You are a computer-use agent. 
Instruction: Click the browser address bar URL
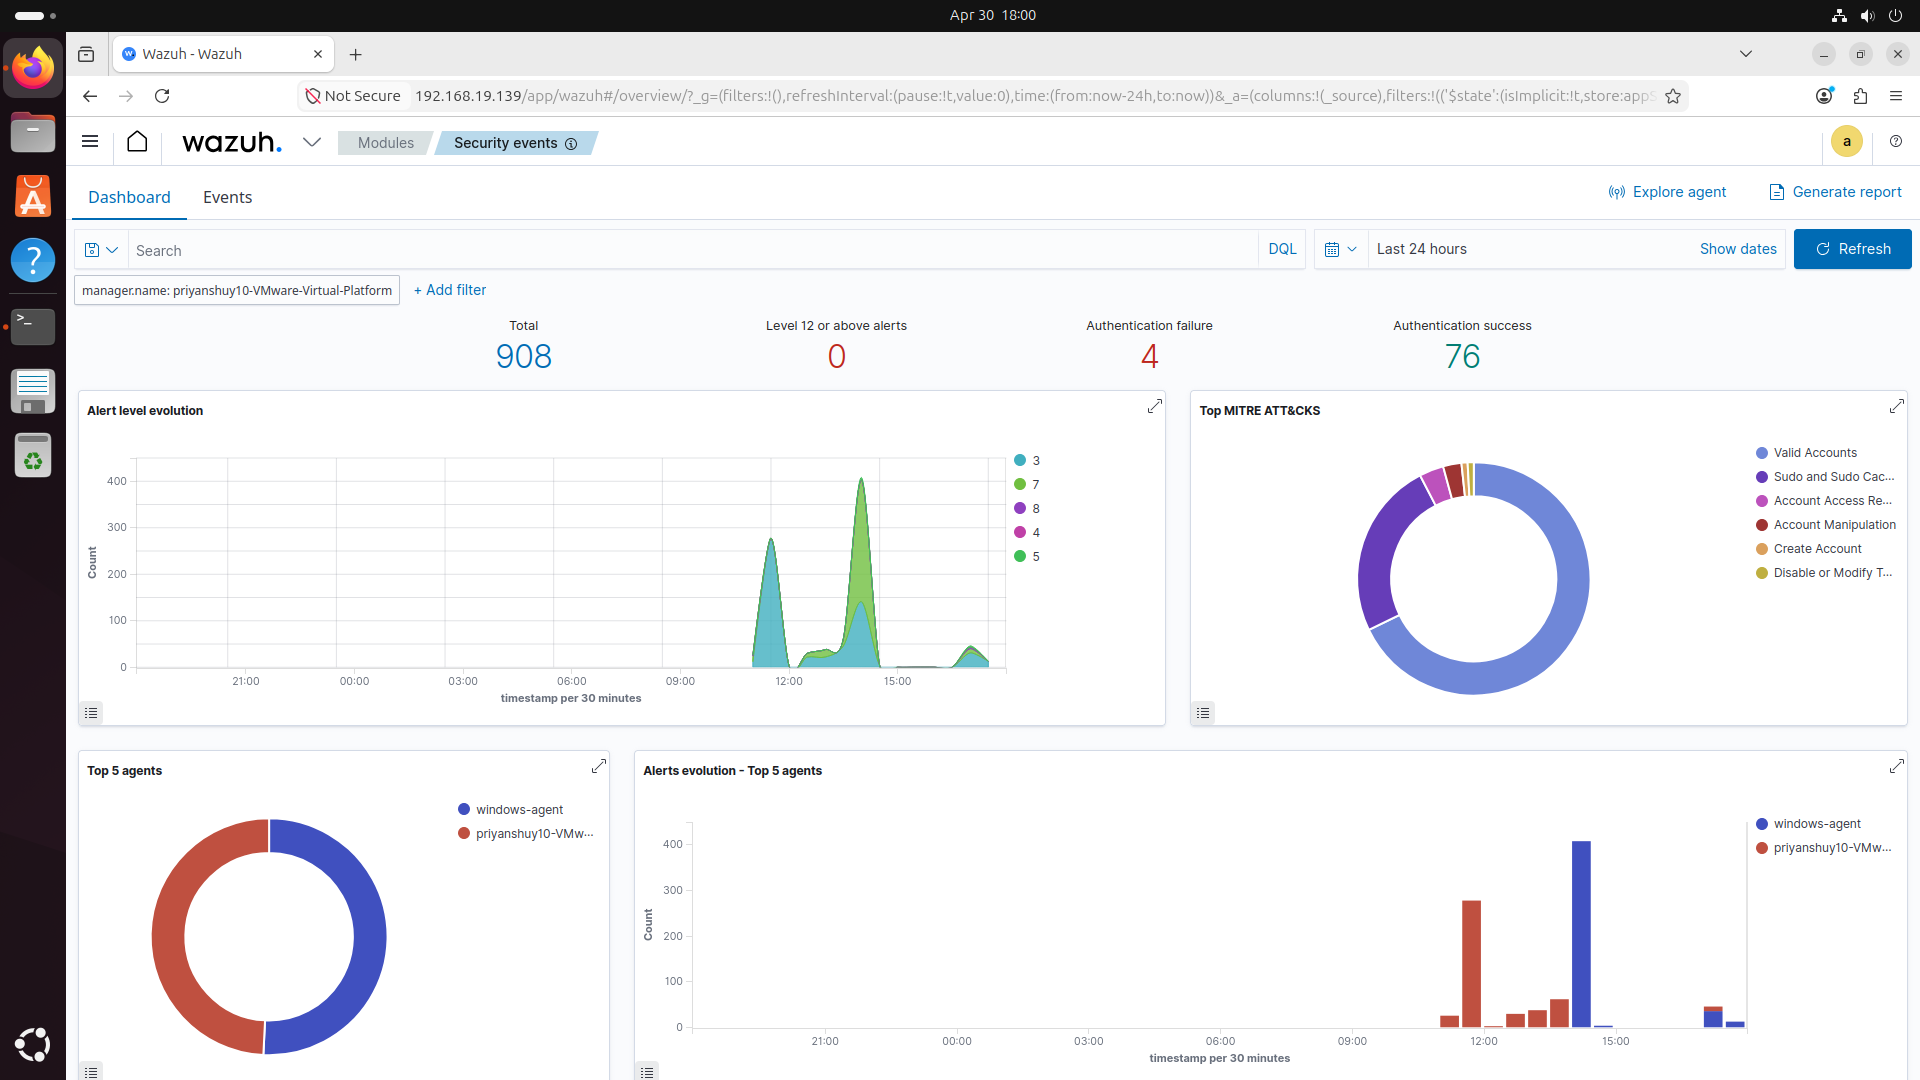click(1034, 96)
